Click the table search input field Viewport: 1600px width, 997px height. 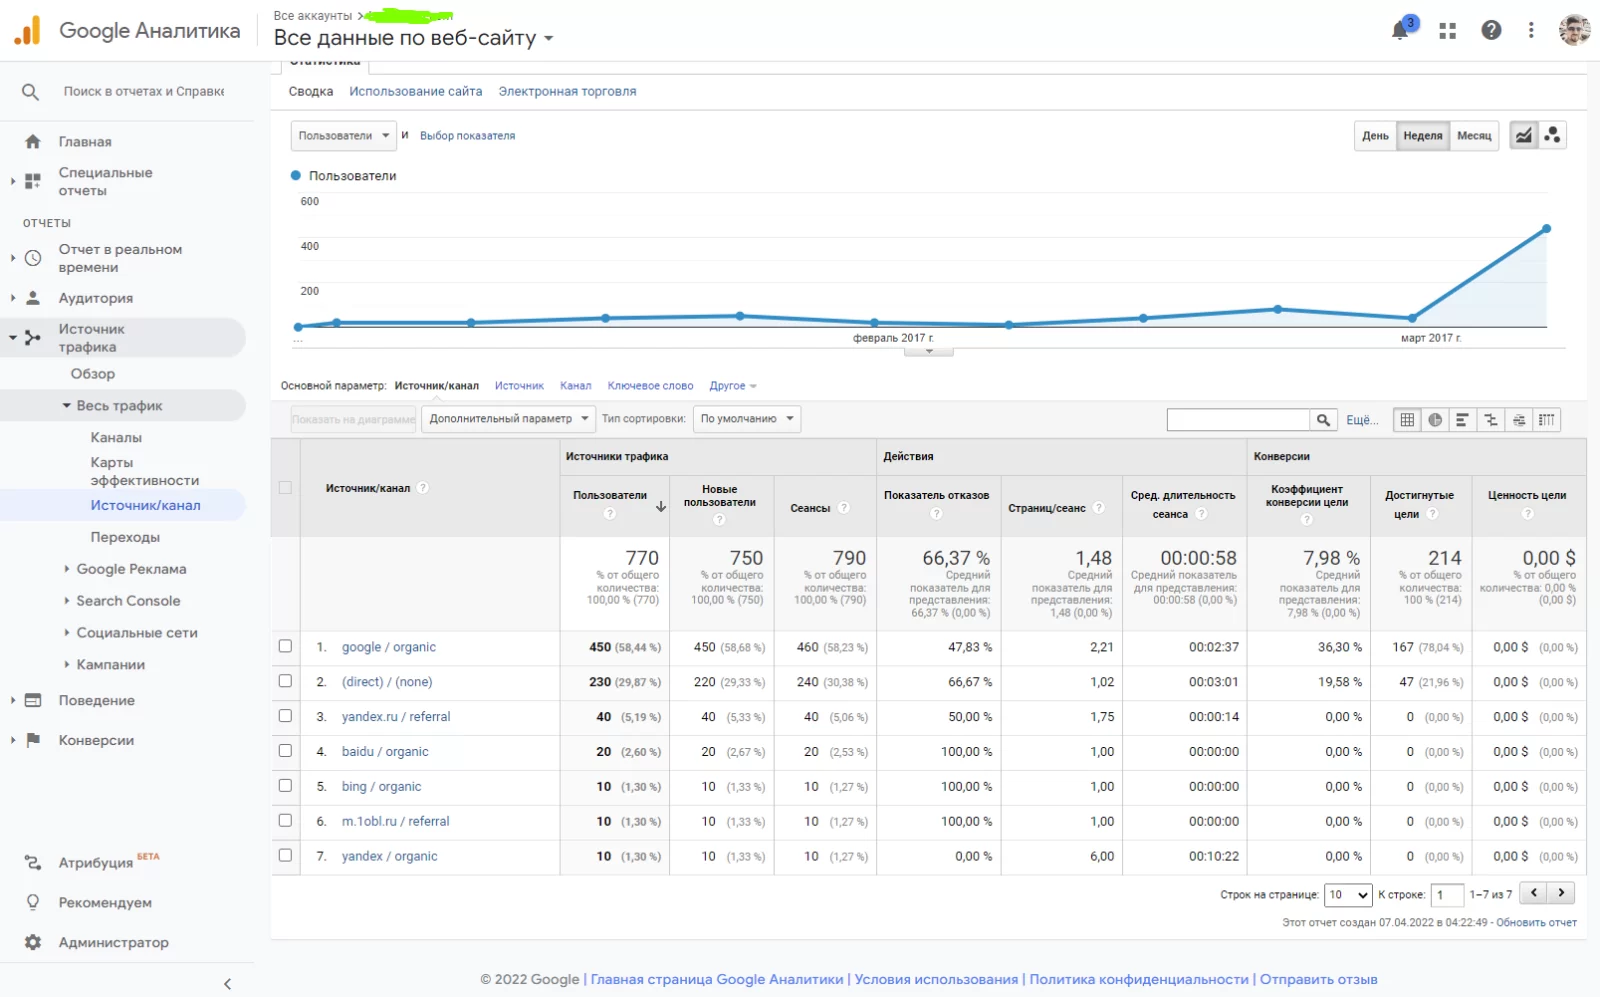point(1238,420)
